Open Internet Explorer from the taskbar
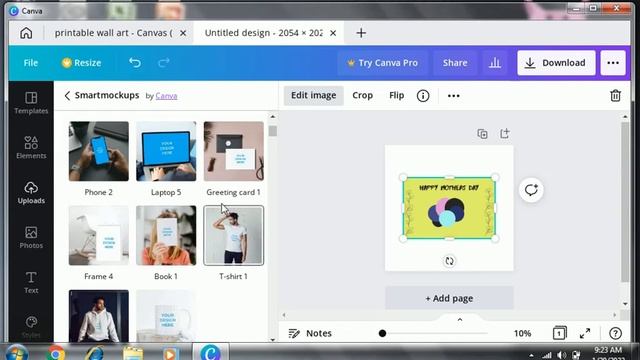Viewport: 640px width, 360px height. [94, 353]
